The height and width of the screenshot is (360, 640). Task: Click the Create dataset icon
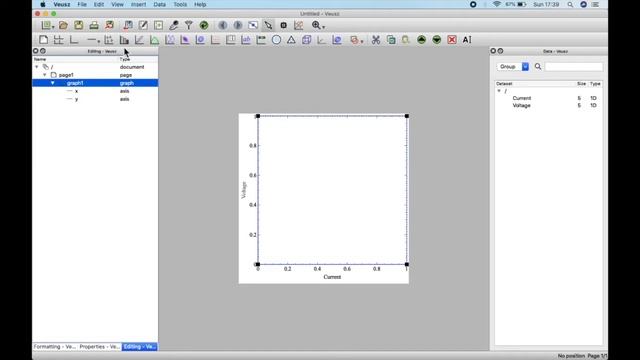[158, 25]
